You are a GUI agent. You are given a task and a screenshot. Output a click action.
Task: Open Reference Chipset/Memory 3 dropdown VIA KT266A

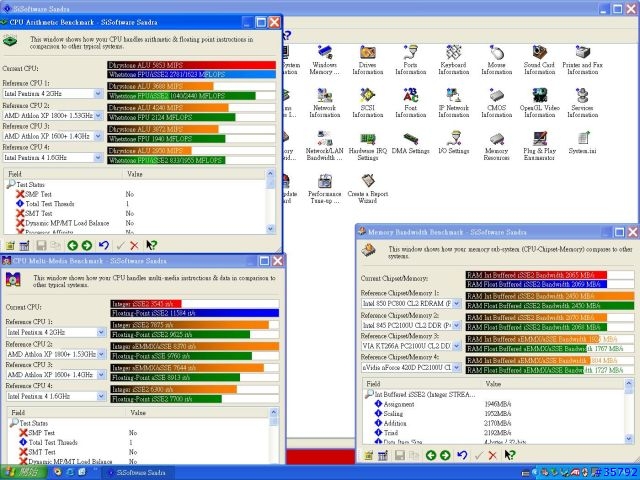click(456, 346)
